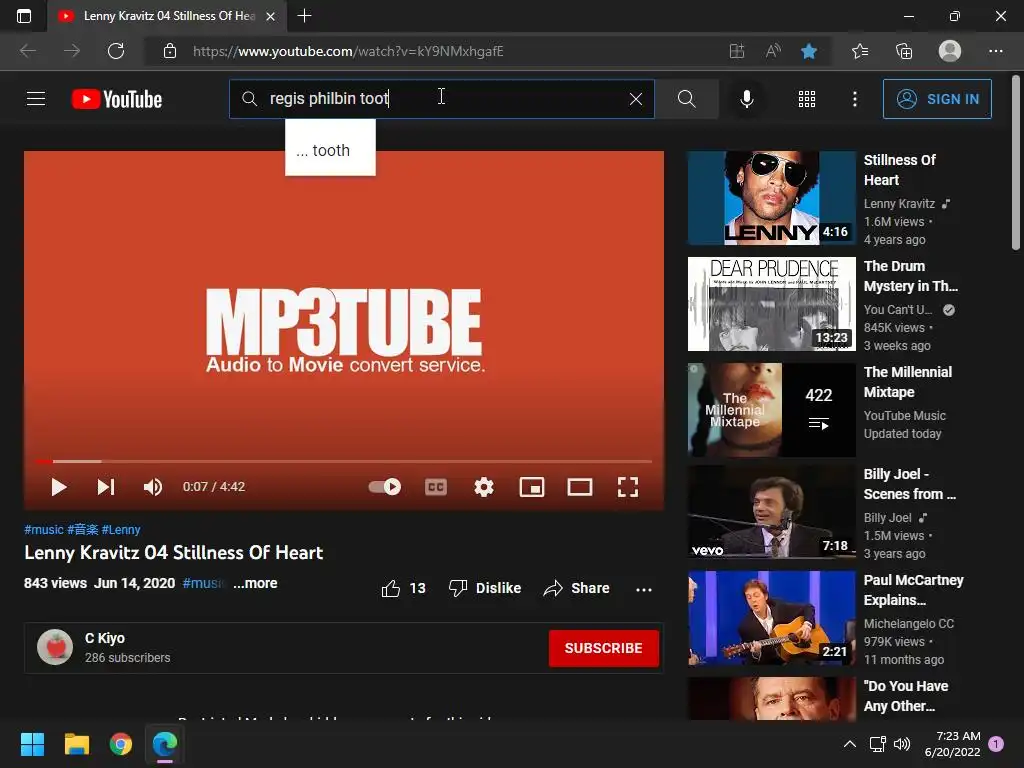Image resolution: width=1024 pixels, height=768 pixels.
Task: Select the '... tooth' search suggestion
Action: tap(330, 150)
